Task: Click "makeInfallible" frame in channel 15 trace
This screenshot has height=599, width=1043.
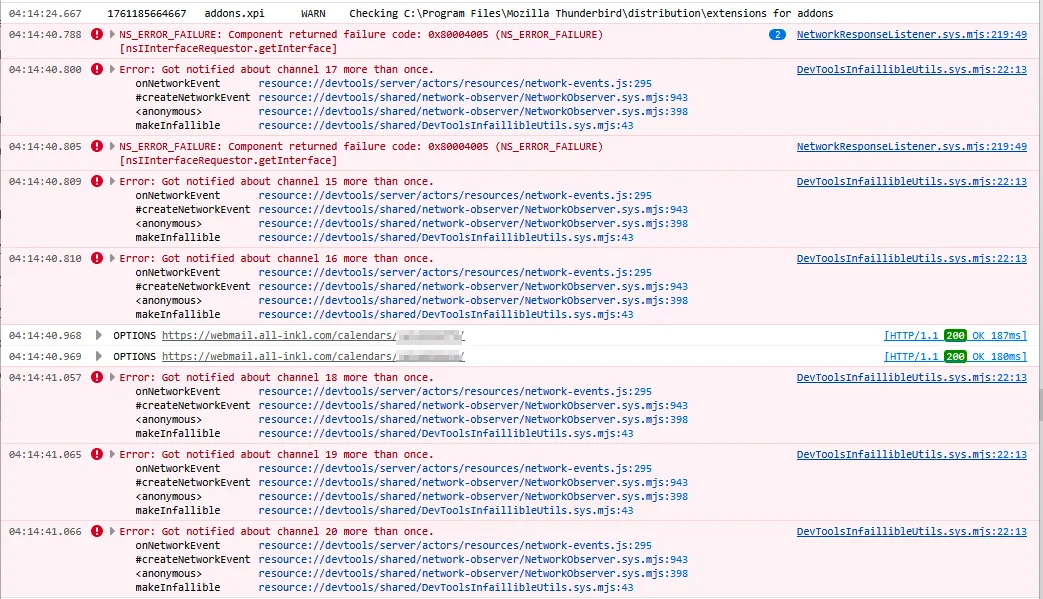Action: click(x=178, y=237)
